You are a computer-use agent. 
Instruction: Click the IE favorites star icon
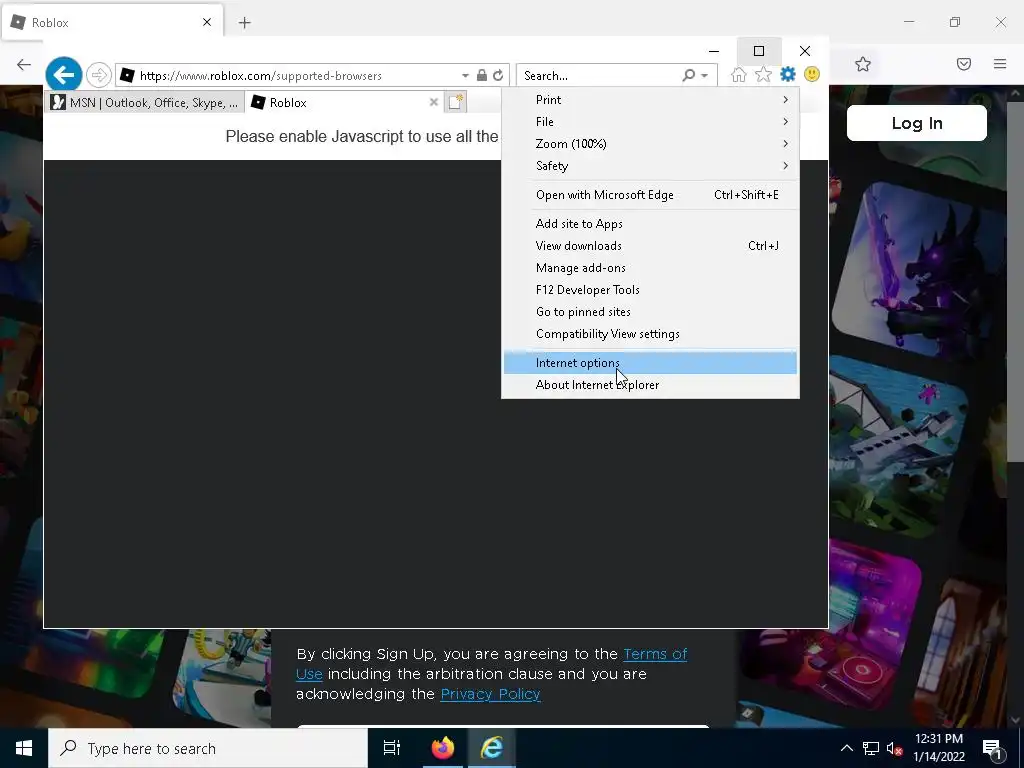[x=763, y=74]
